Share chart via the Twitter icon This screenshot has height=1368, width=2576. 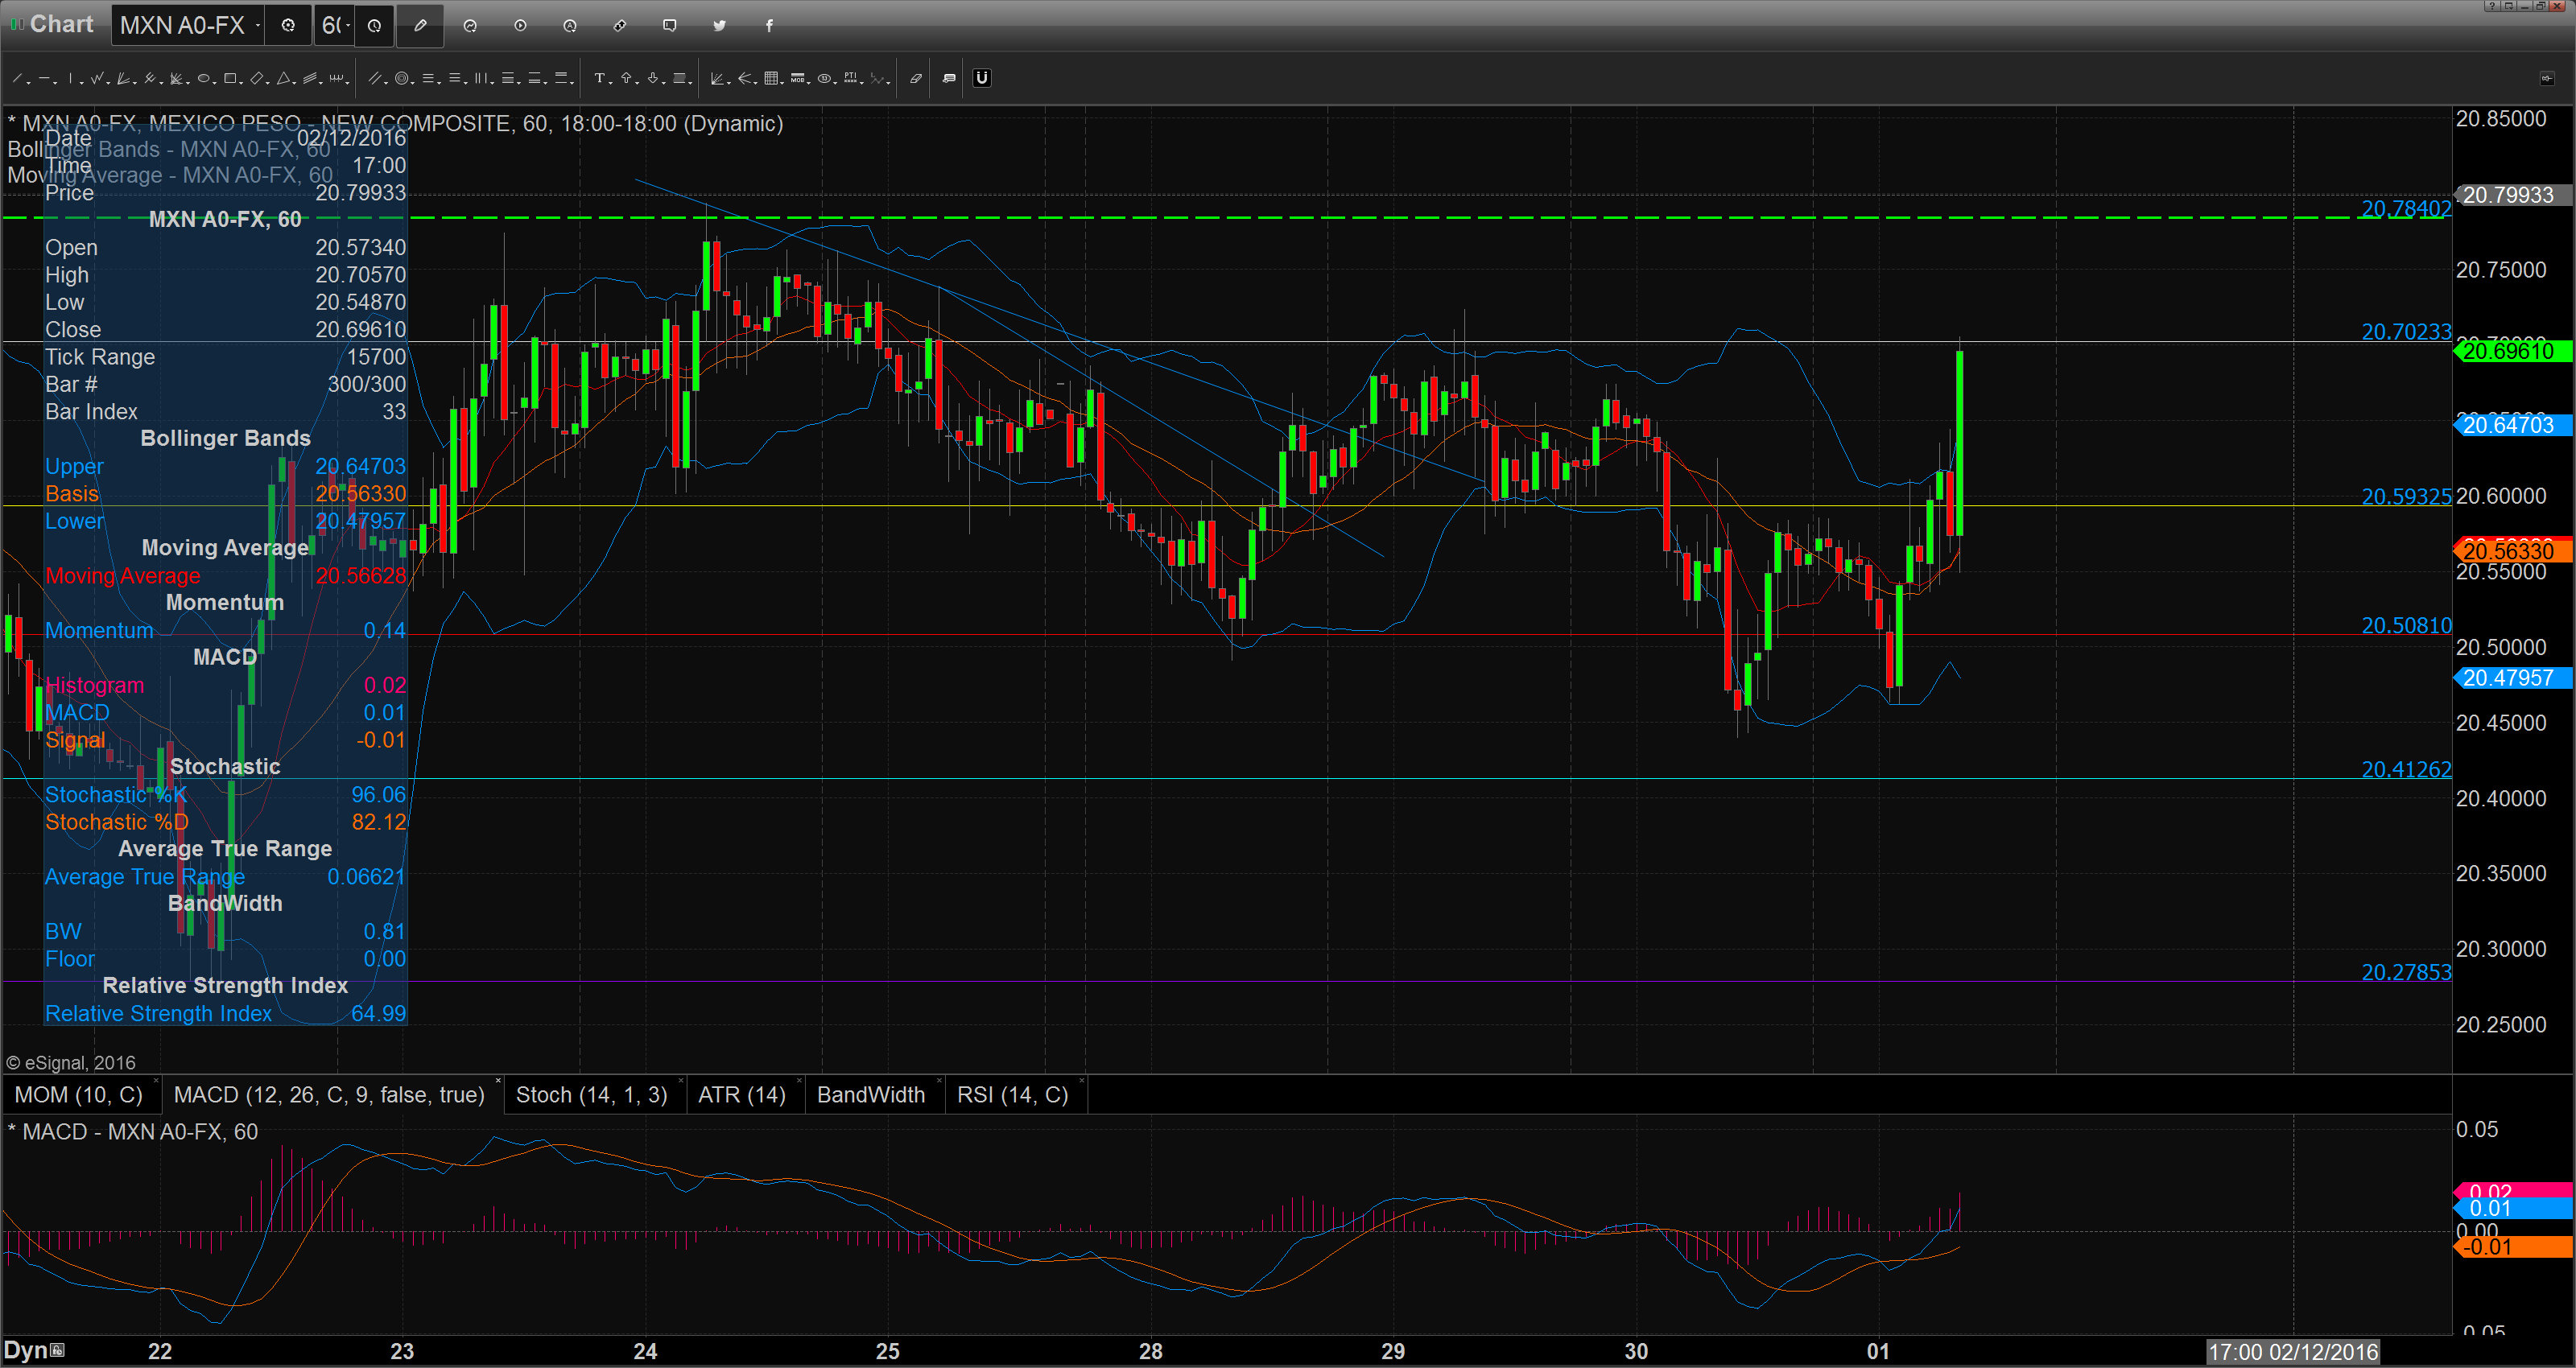[719, 26]
